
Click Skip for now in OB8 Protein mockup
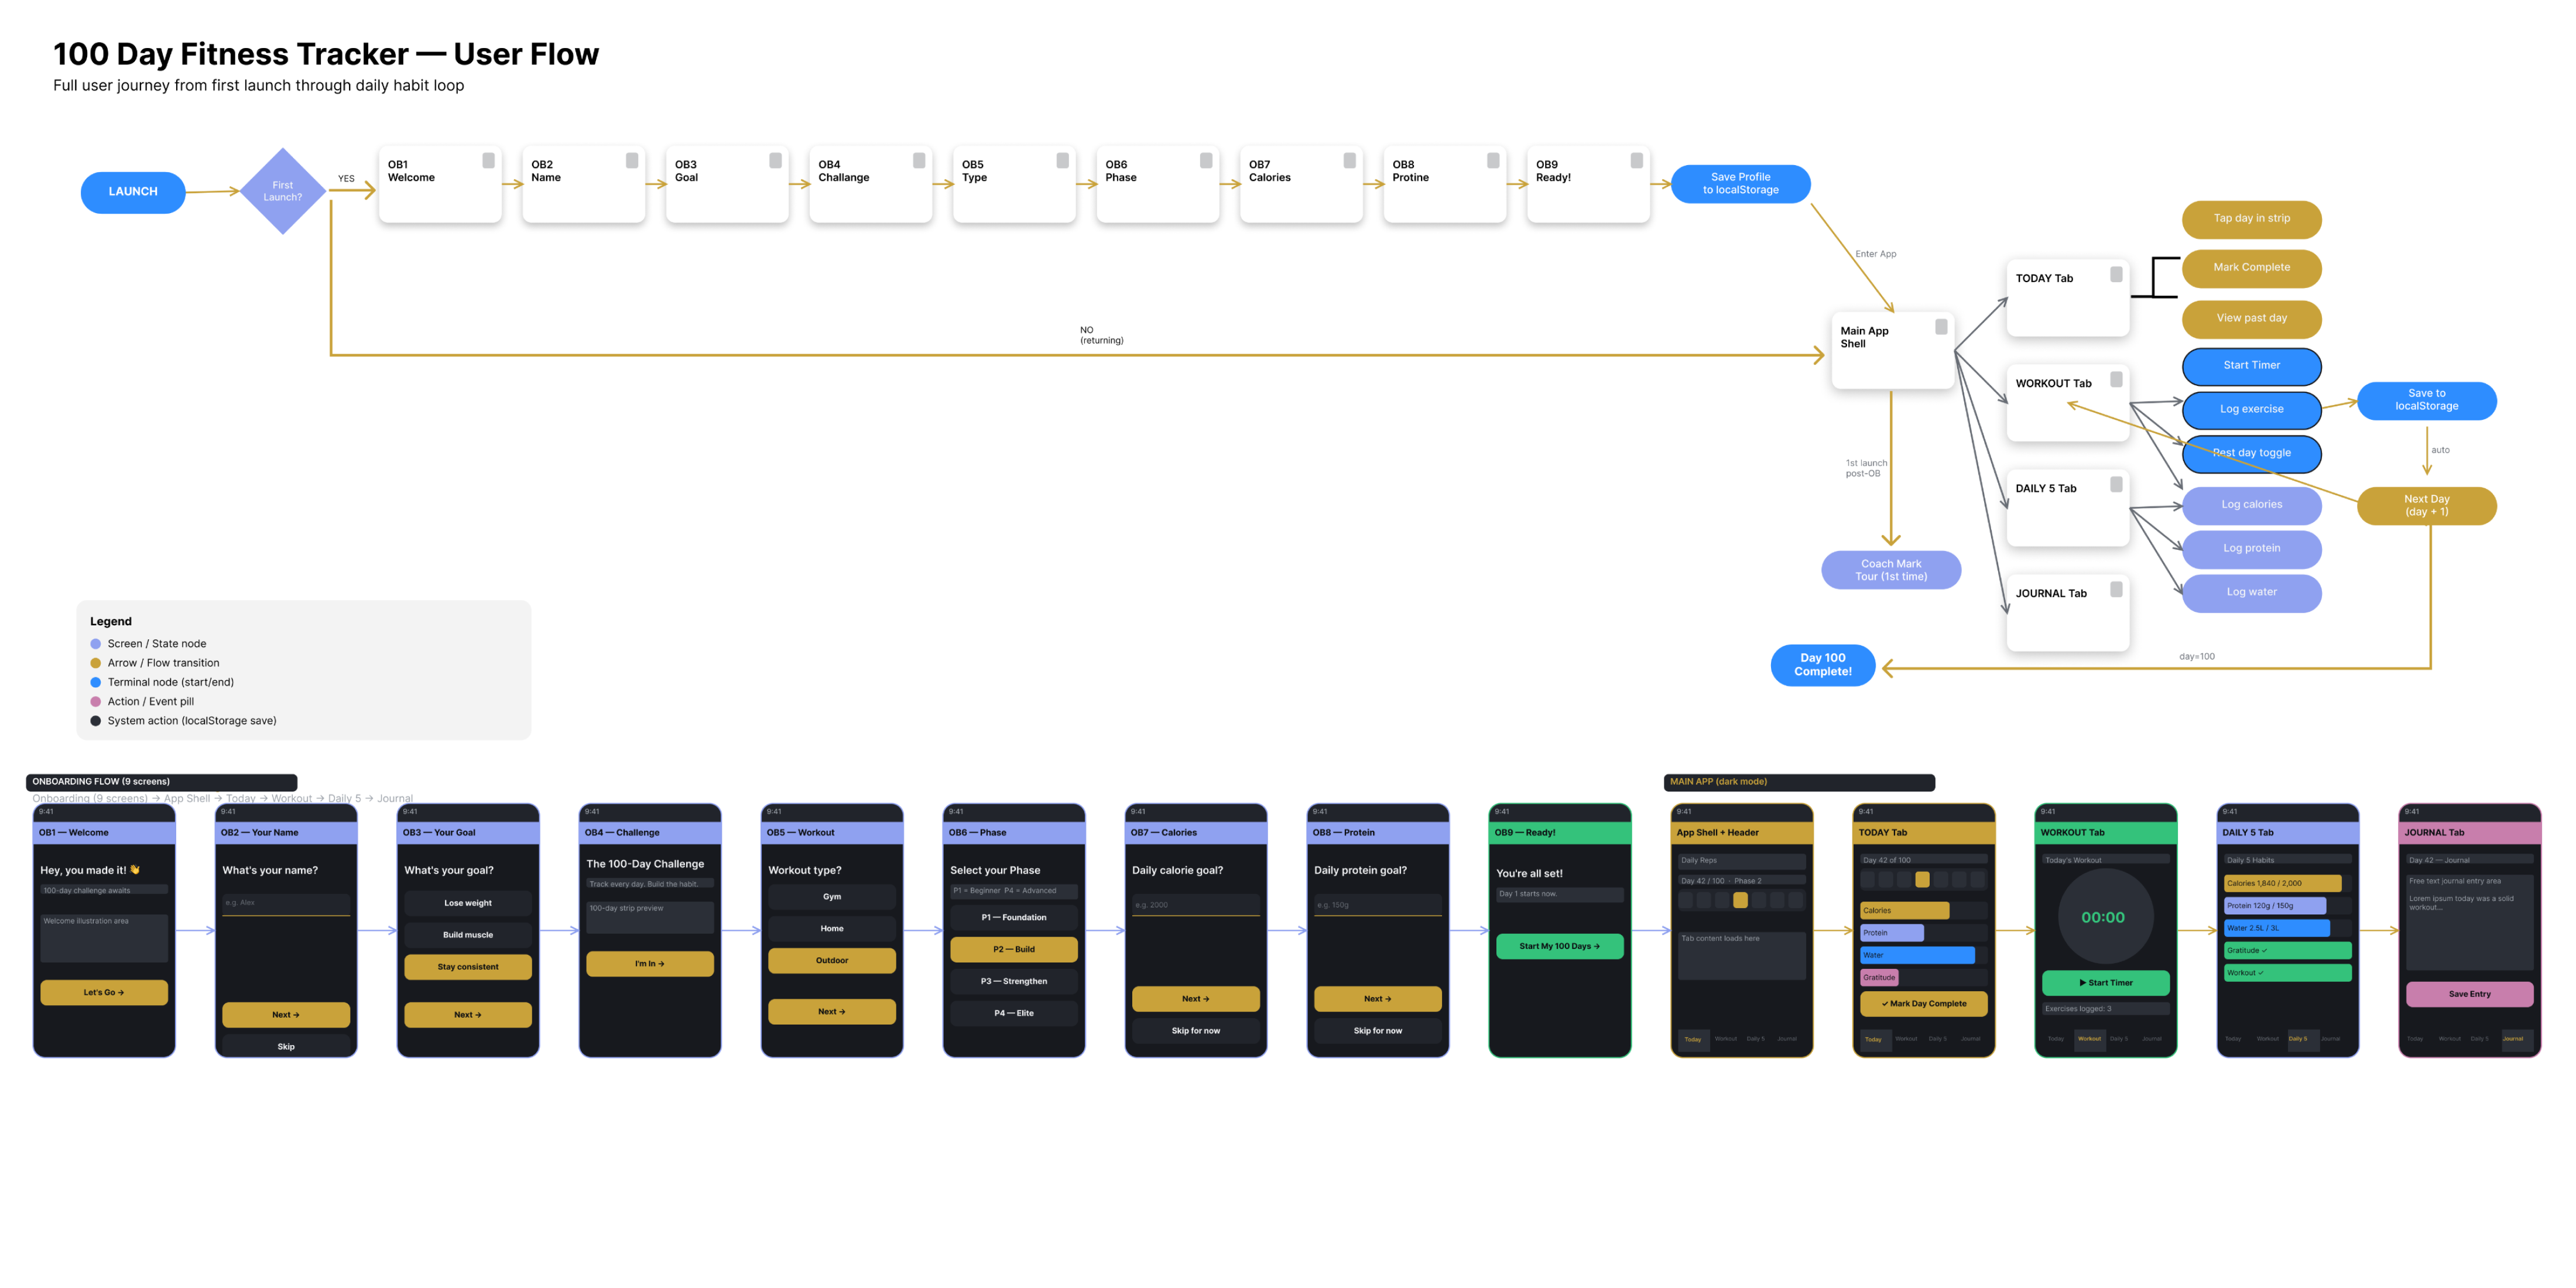coord(1378,1031)
